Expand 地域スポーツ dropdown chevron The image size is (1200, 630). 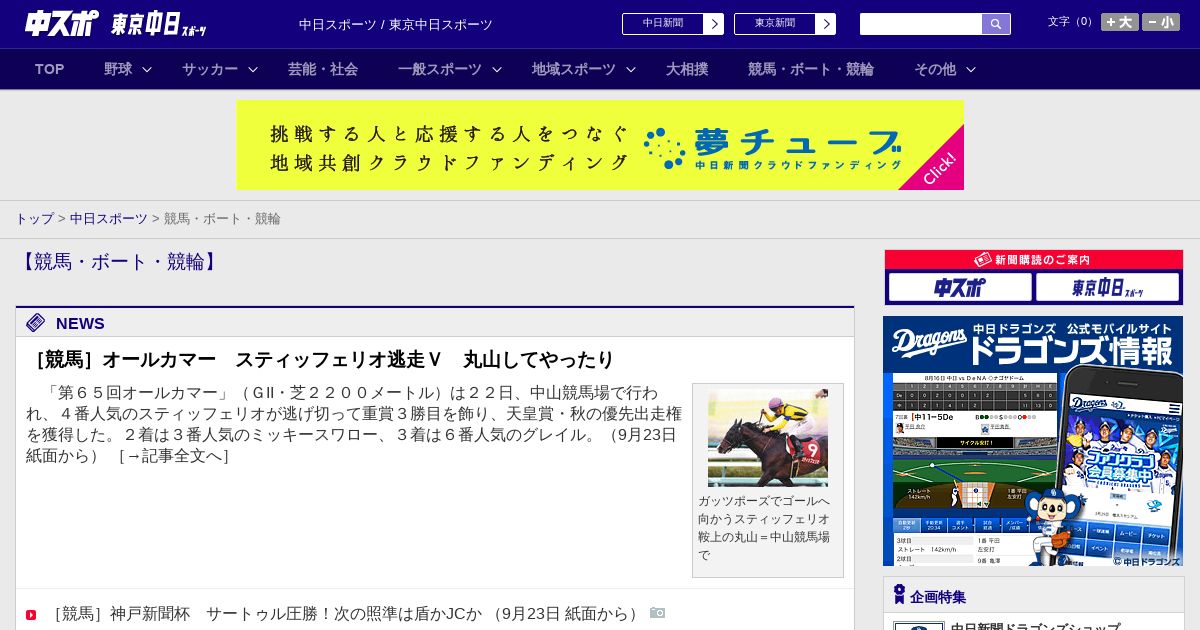click(631, 69)
